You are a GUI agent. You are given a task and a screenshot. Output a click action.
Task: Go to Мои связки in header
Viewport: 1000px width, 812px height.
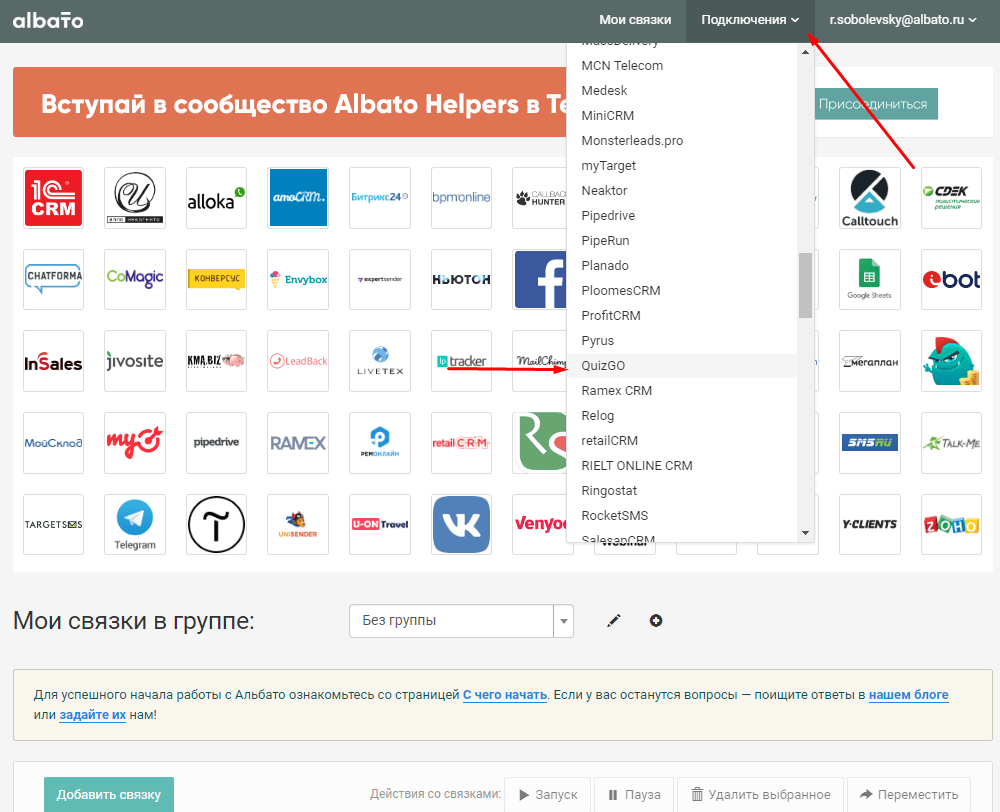point(634,20)
